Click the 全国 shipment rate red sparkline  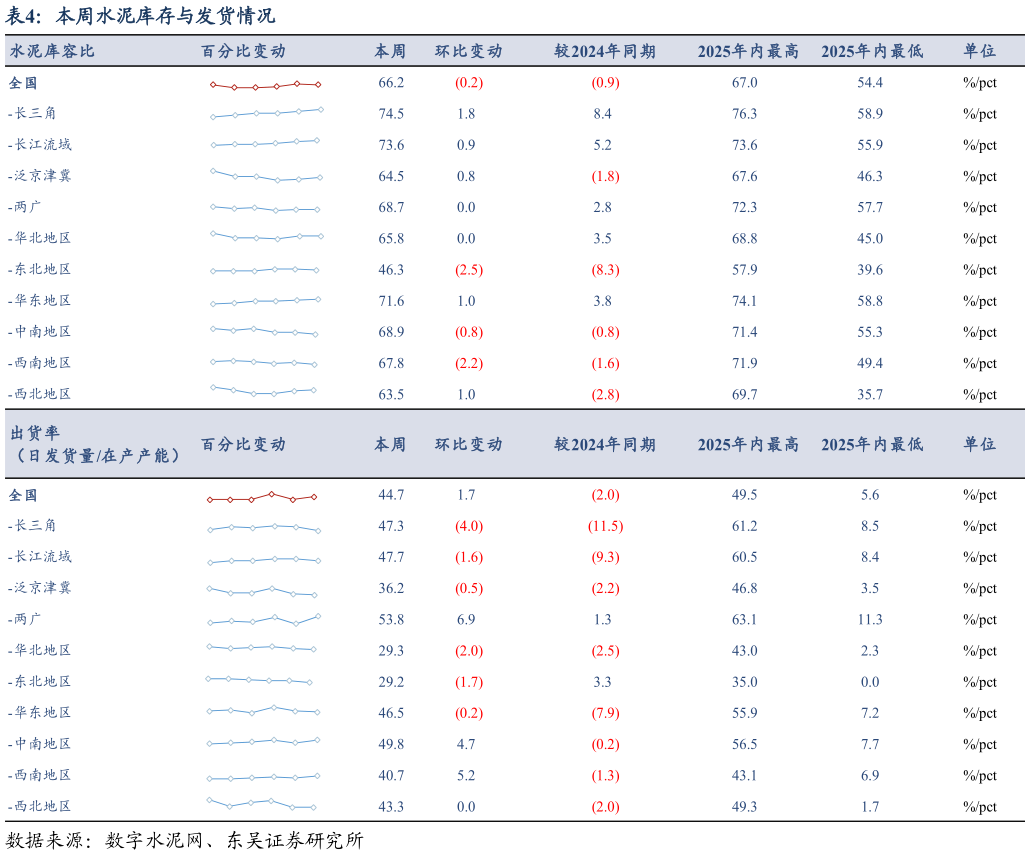(x=265, y=495)
